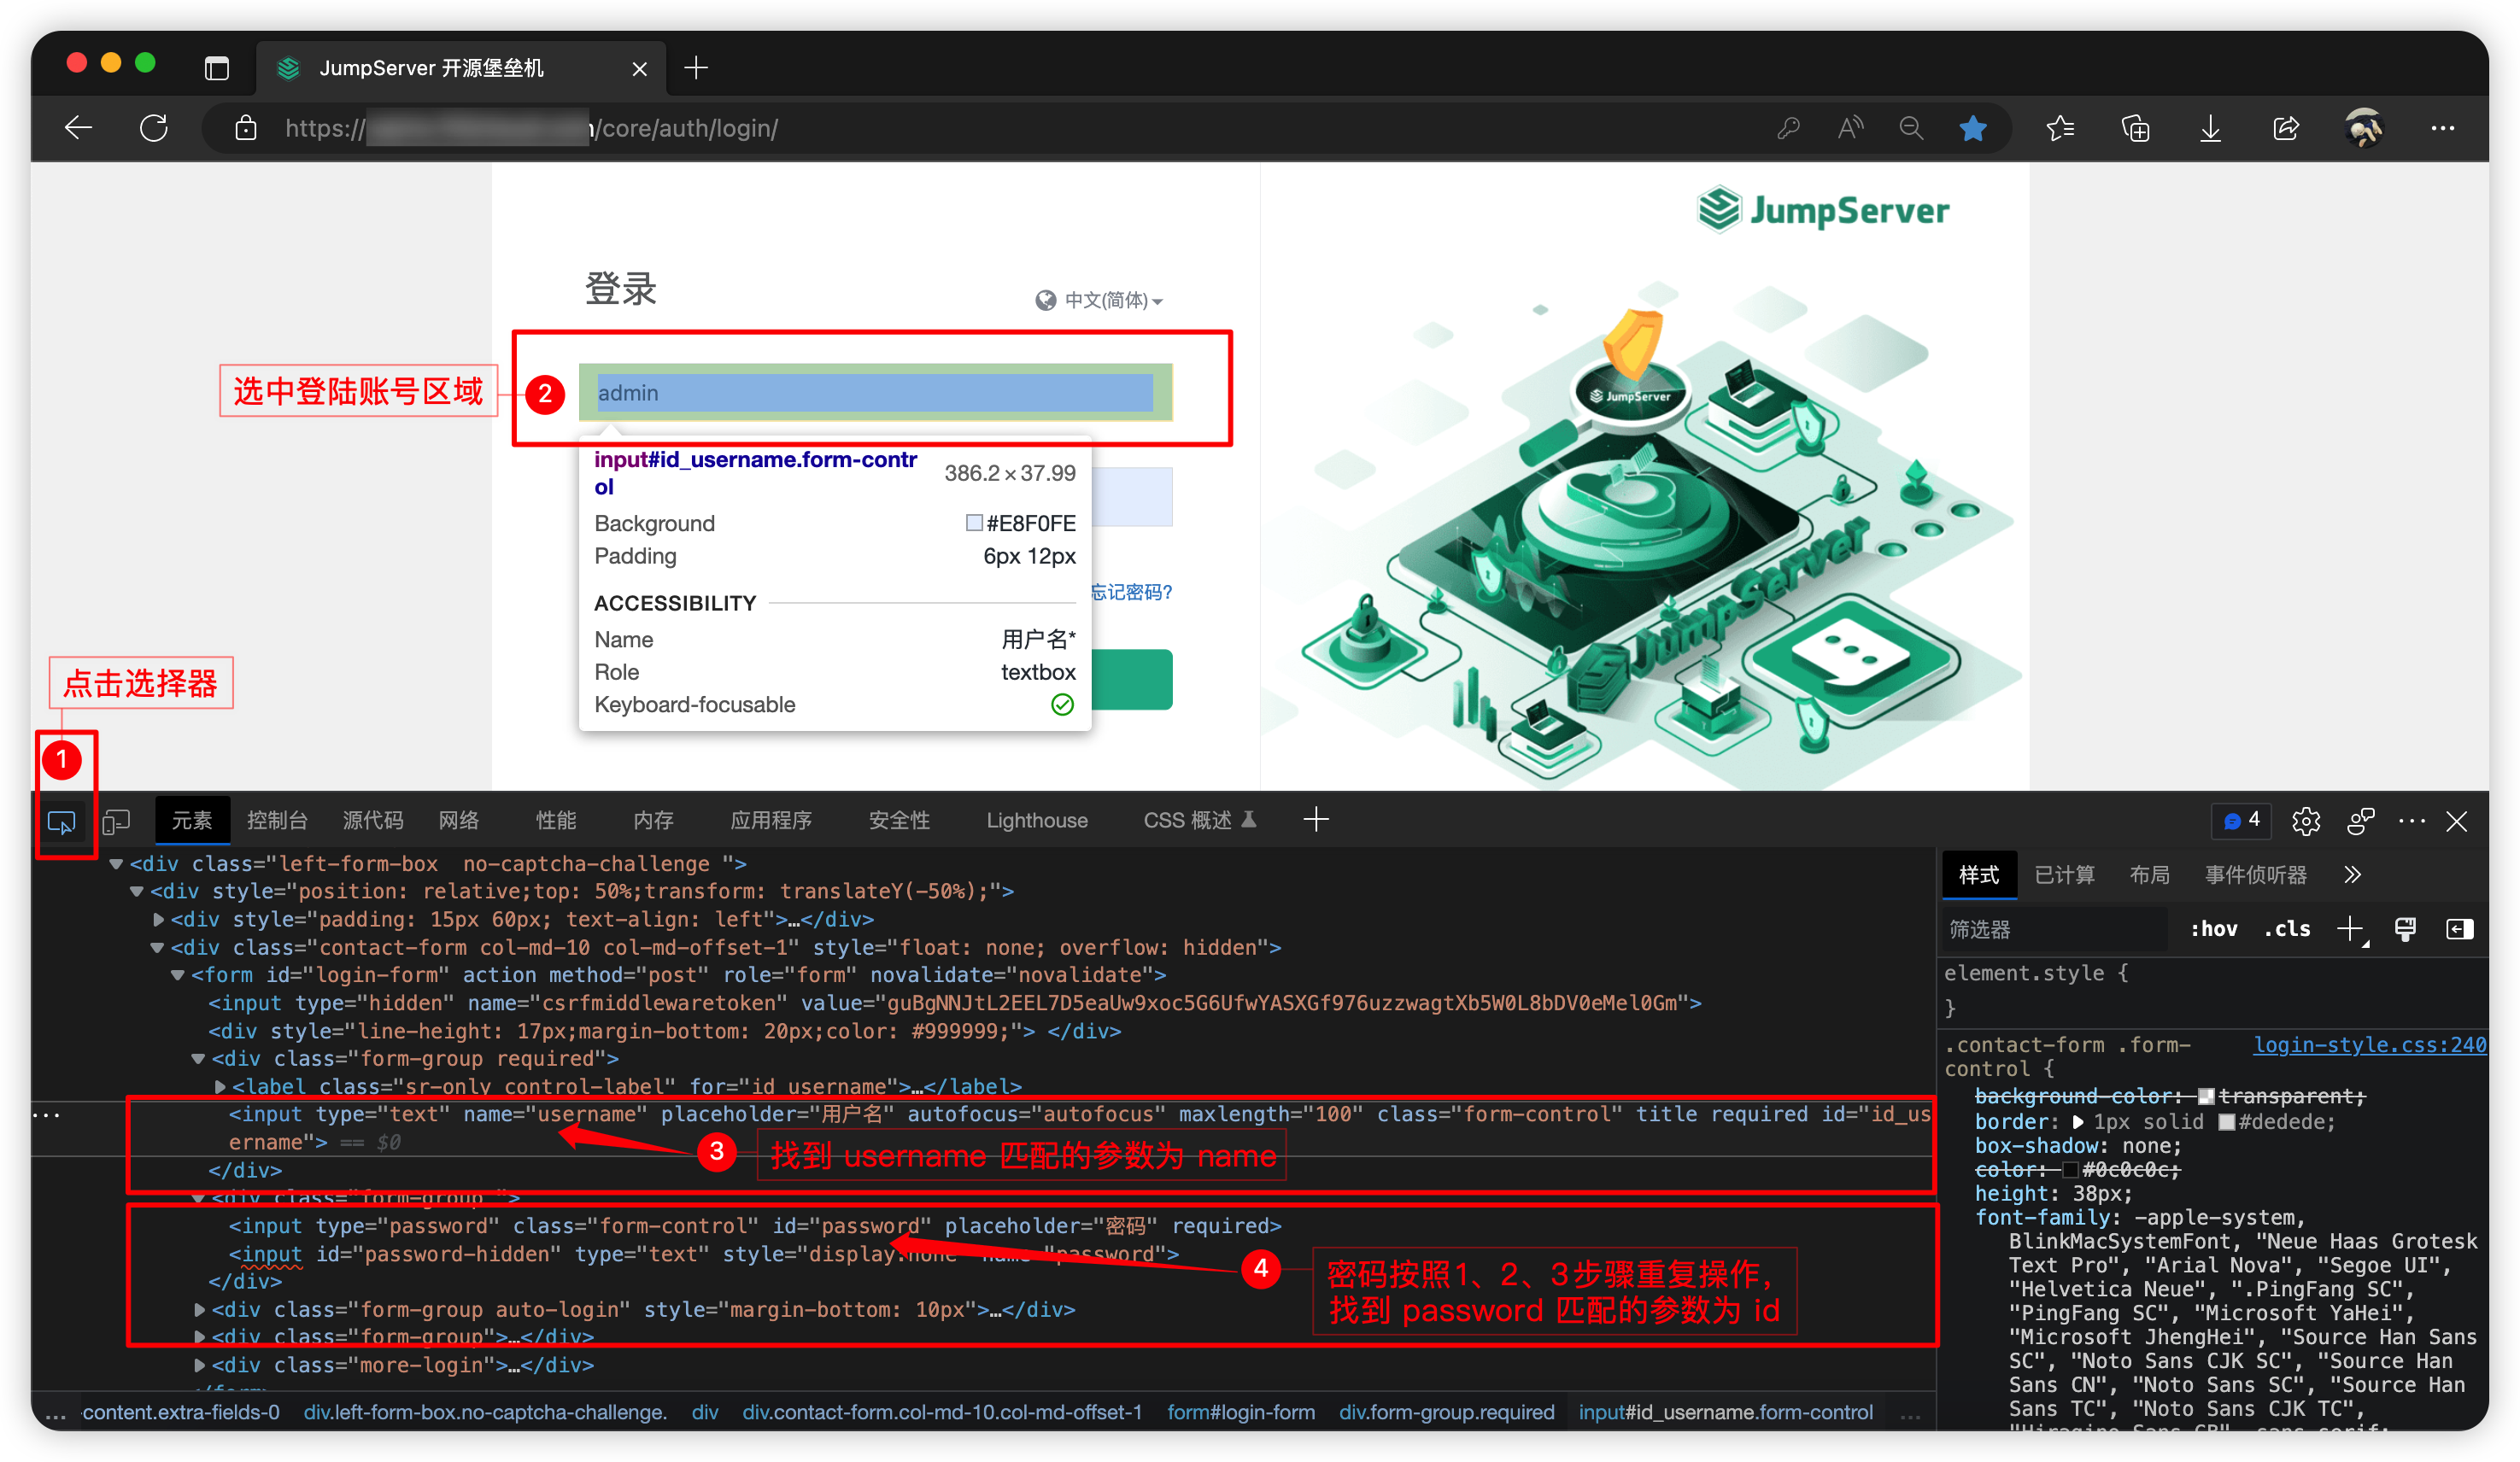Open the tab actions menu icon
This screenshot has height=1462, width=2520.
[x=216, y=68]
